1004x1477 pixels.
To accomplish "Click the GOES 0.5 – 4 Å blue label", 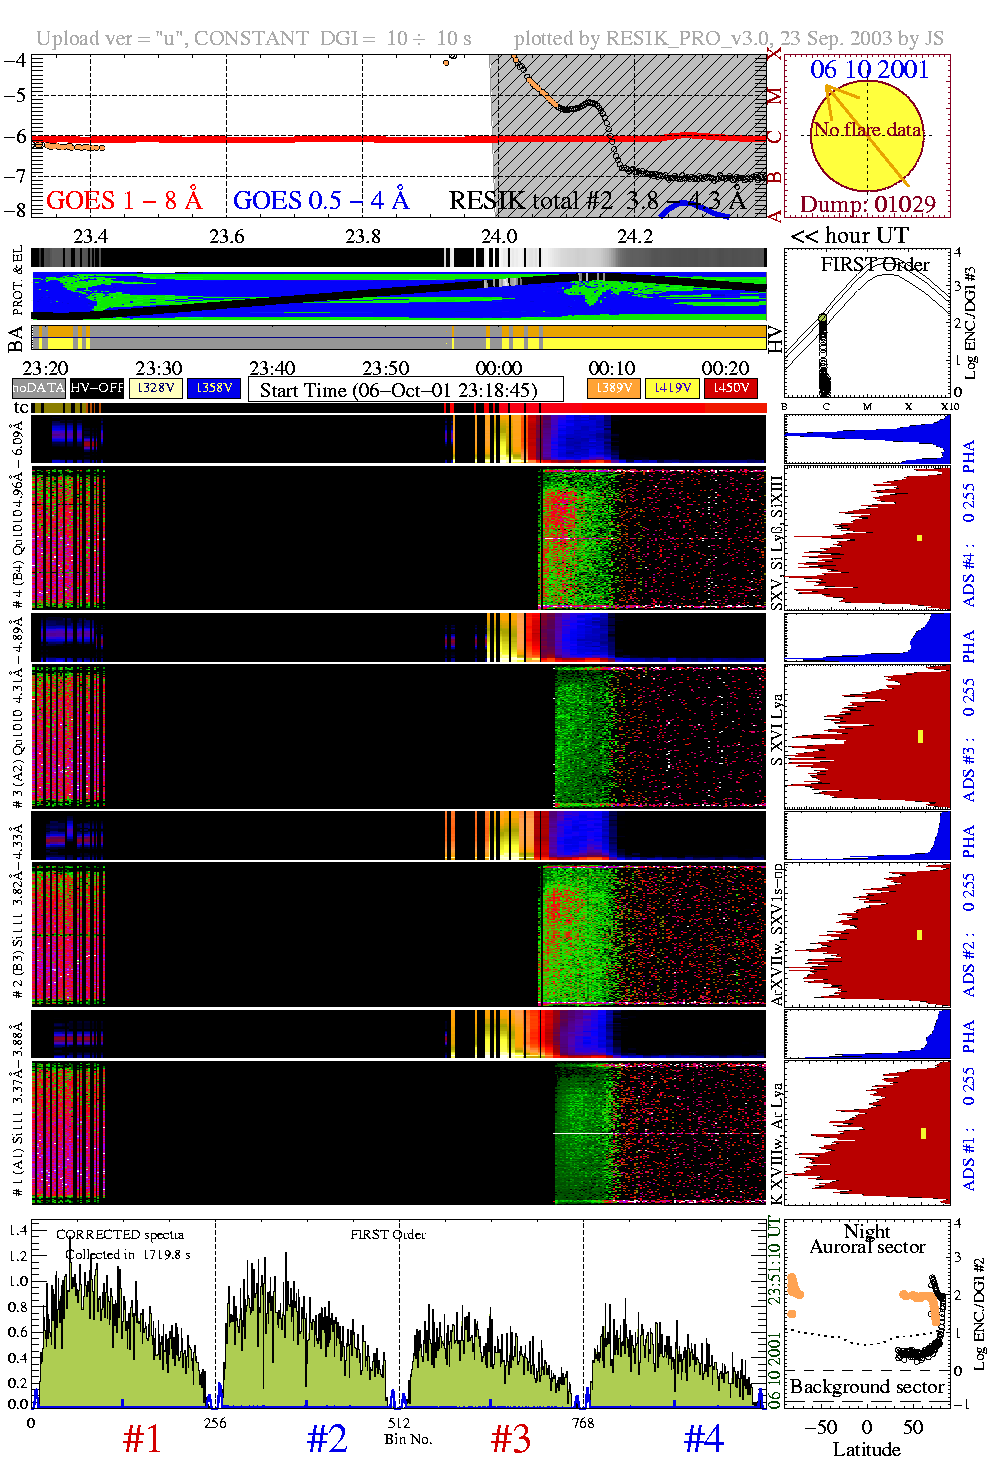I will (x=321, y=201).
